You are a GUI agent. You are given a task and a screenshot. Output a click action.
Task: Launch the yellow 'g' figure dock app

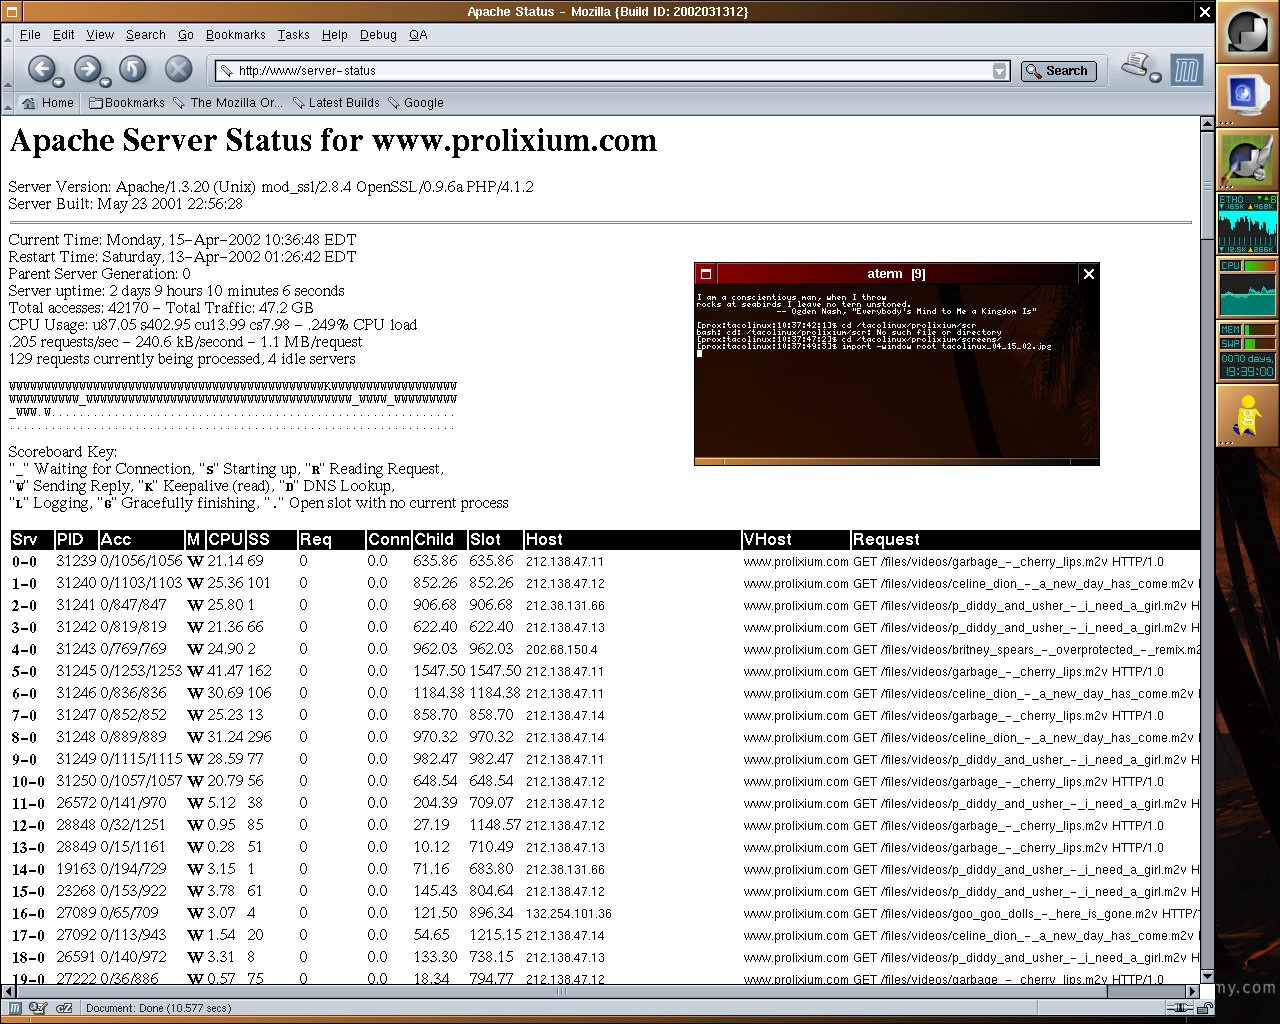point(1247,416)
